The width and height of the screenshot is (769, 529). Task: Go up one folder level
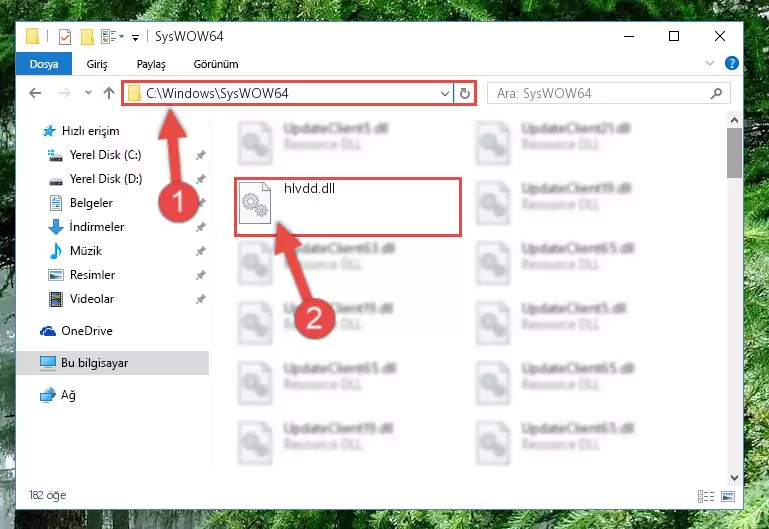pos(109,93)
